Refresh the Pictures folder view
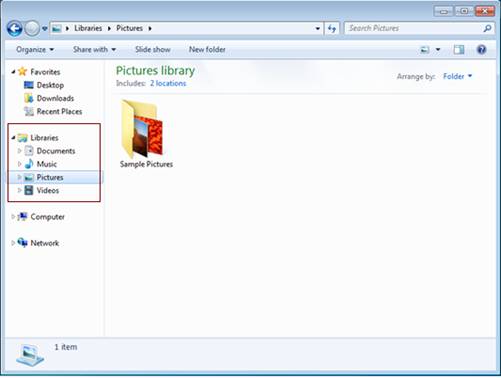Viewport: 501px width, 378px height. (x=332, y=29)
